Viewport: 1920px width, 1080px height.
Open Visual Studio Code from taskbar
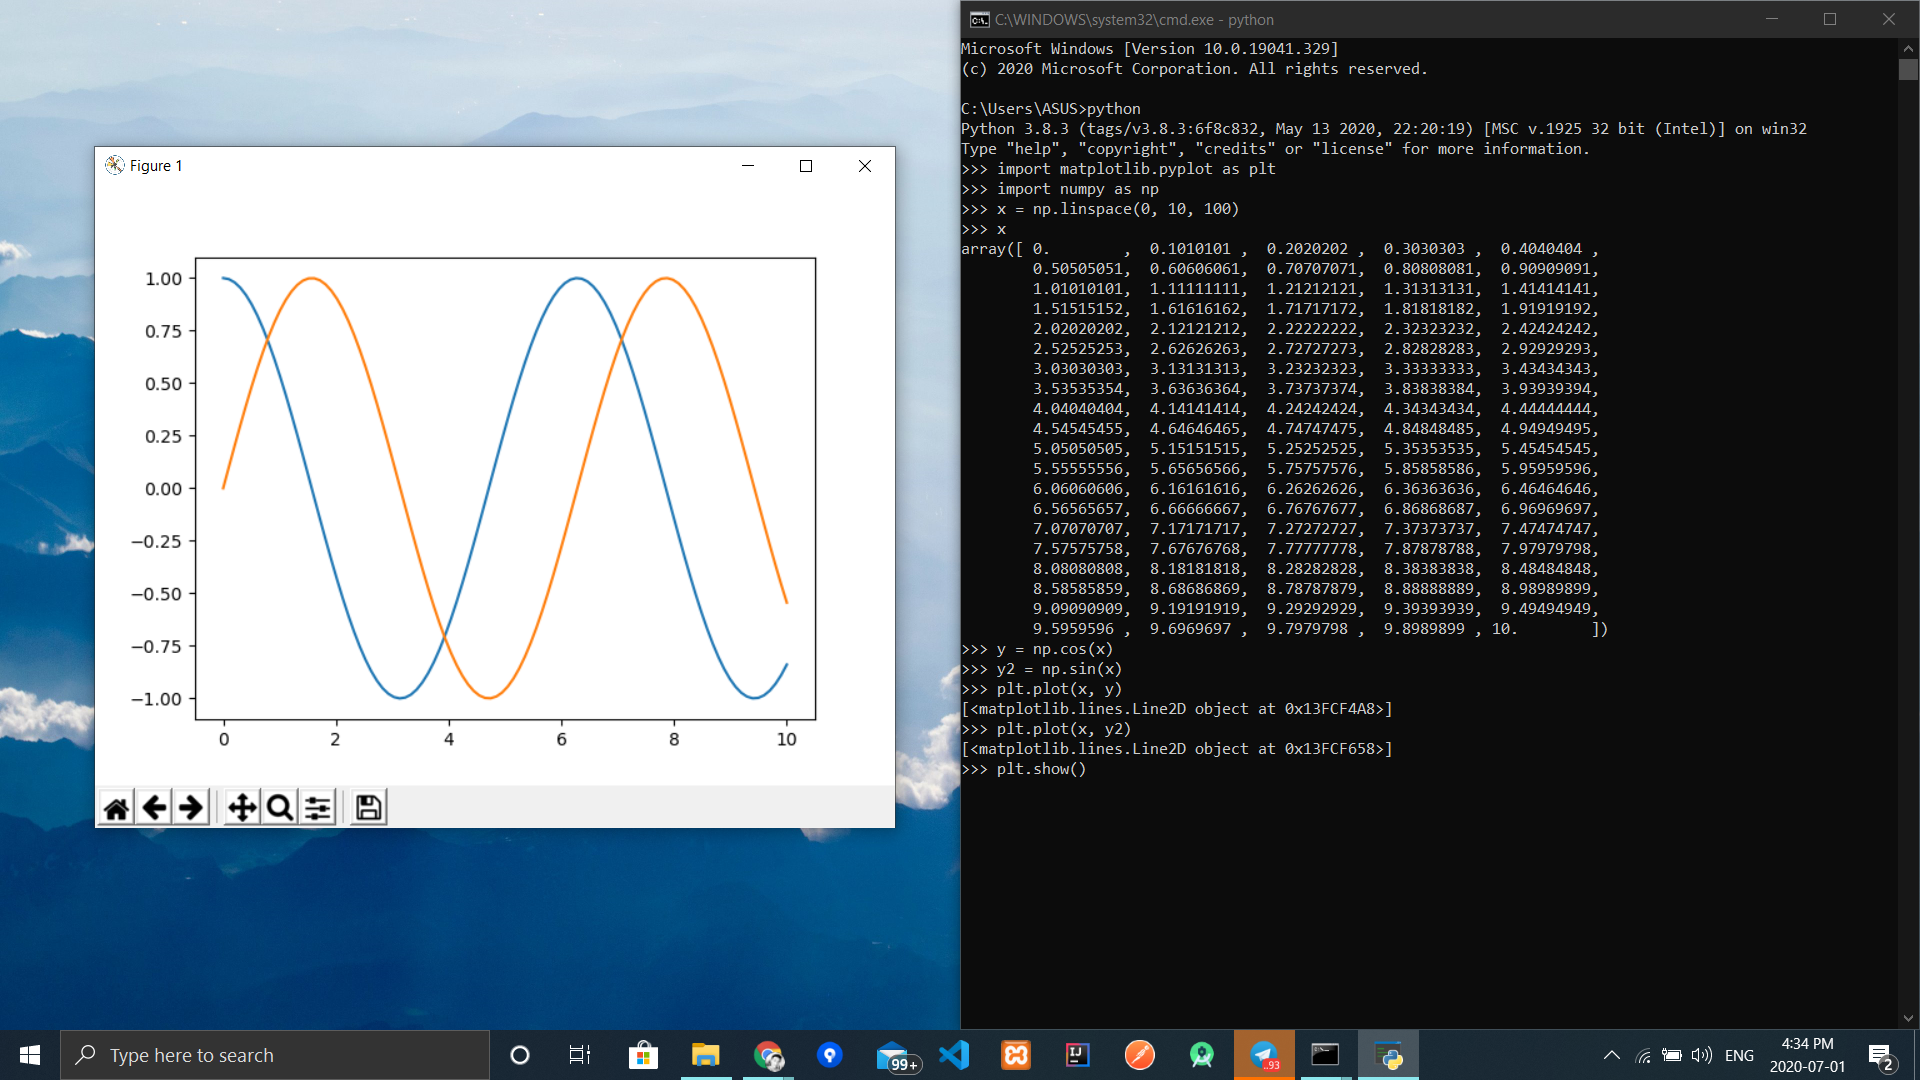coord(954,1055)
